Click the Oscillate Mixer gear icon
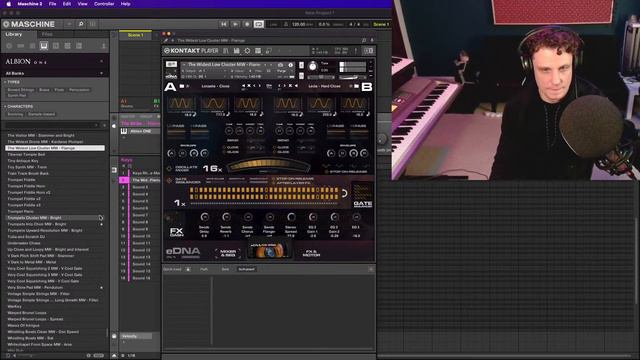 tap(169, 168)
